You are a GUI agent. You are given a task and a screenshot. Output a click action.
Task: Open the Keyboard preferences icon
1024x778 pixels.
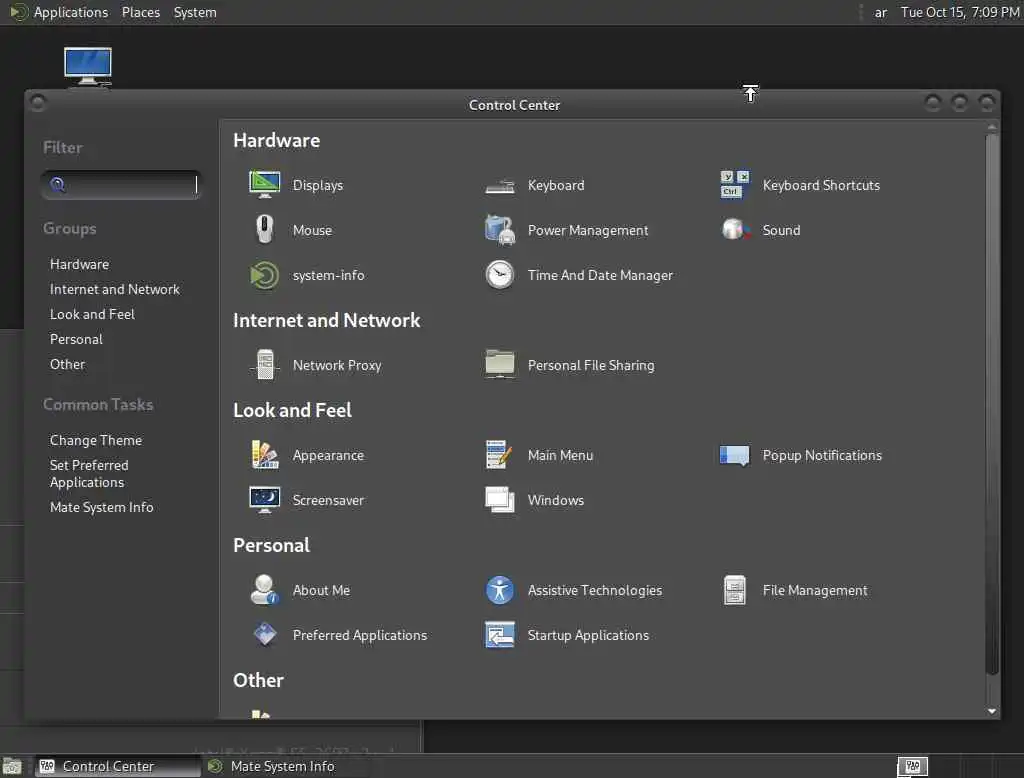pyautogui.click(x=500, y=186)
